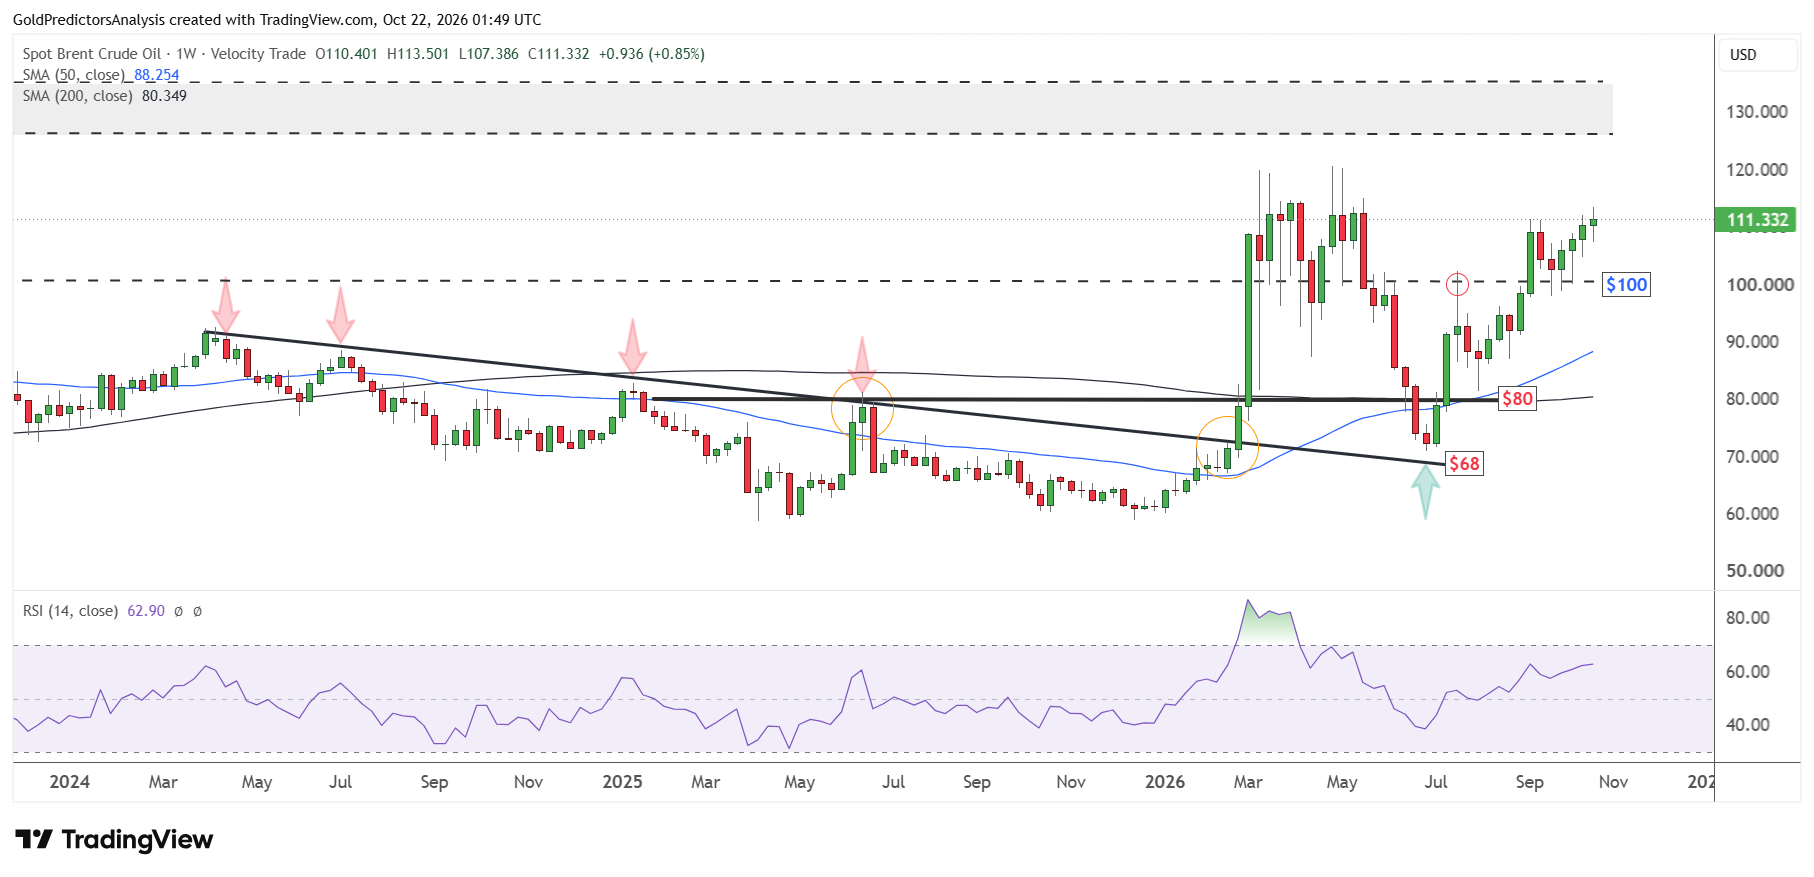Select the SMA (50, close) legend
This screenshot has width=1814, height=877.
(74, 75)
